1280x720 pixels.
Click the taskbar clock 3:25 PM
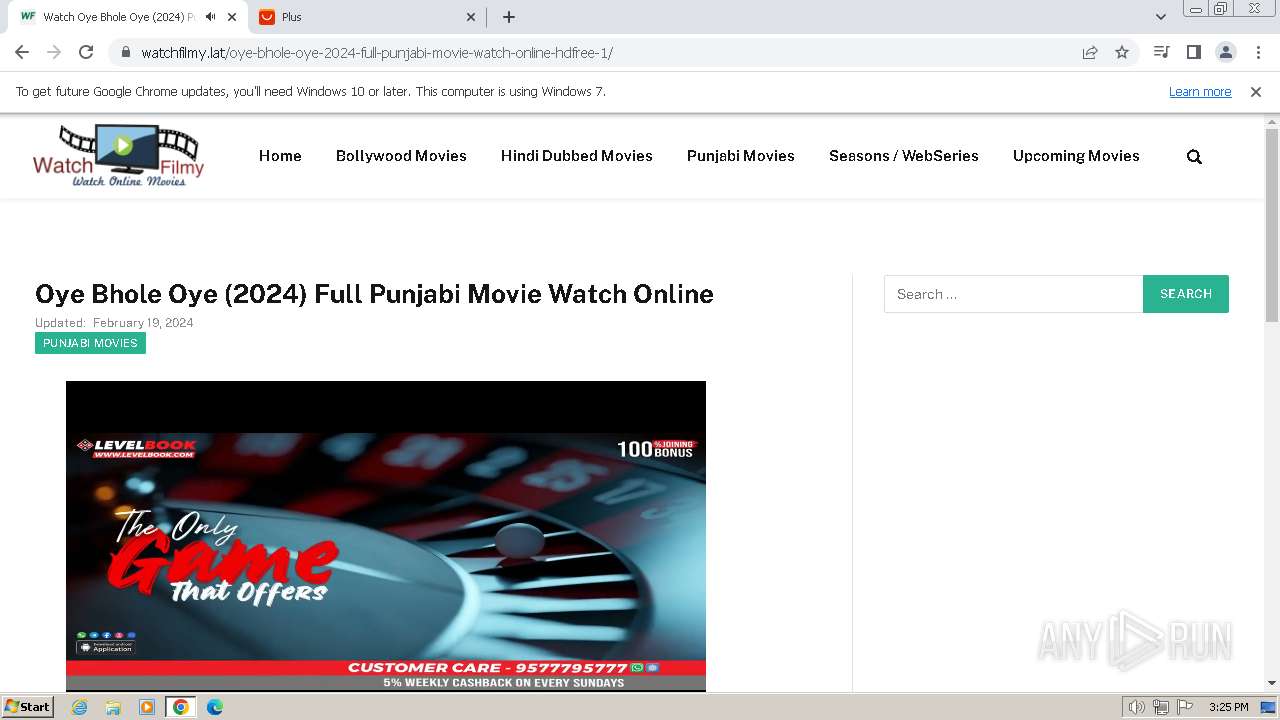click(1229, 707)
